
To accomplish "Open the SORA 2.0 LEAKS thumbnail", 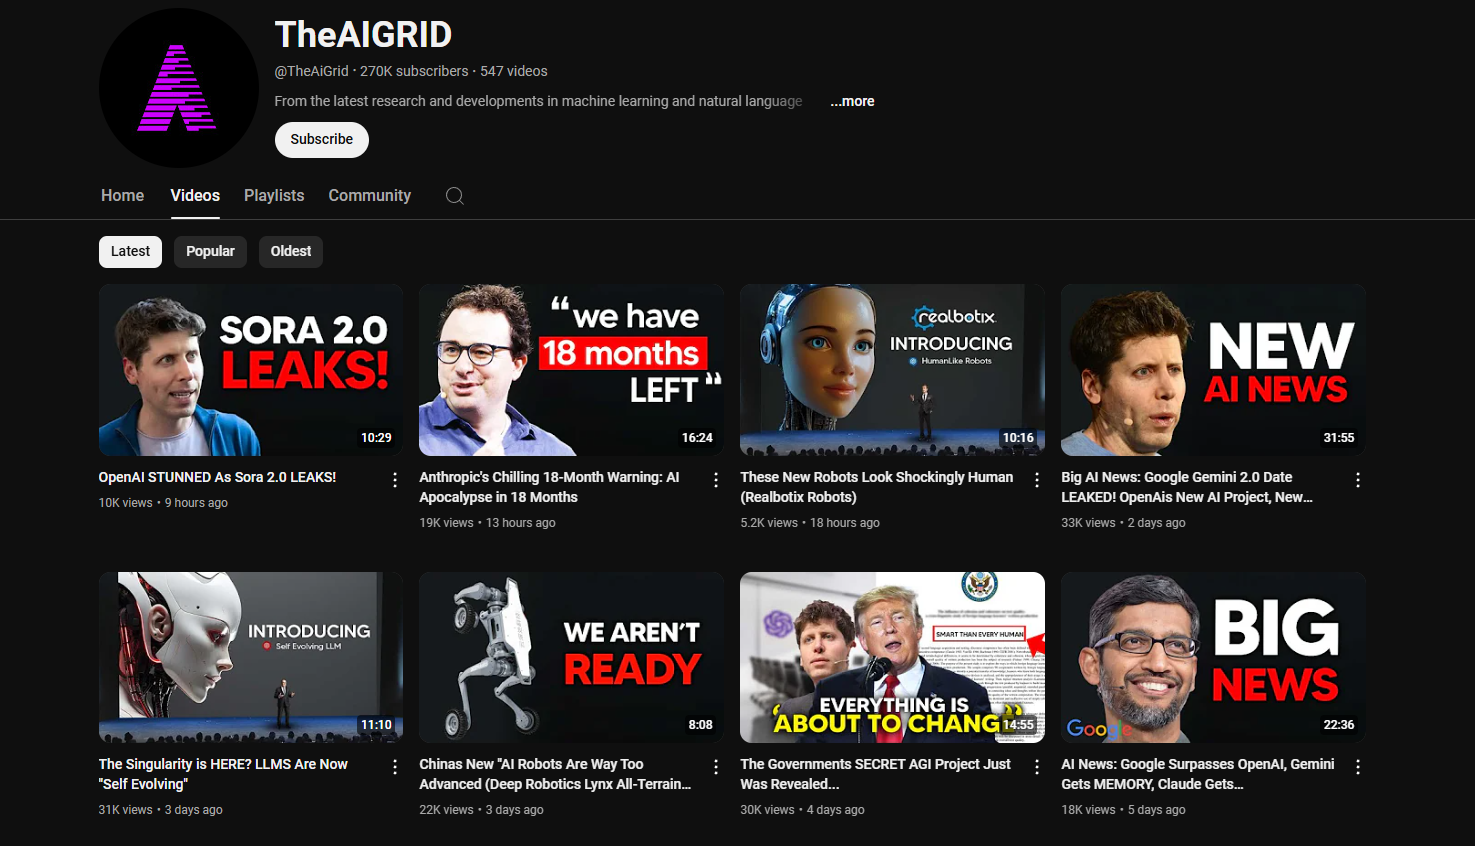I will 251,370.
